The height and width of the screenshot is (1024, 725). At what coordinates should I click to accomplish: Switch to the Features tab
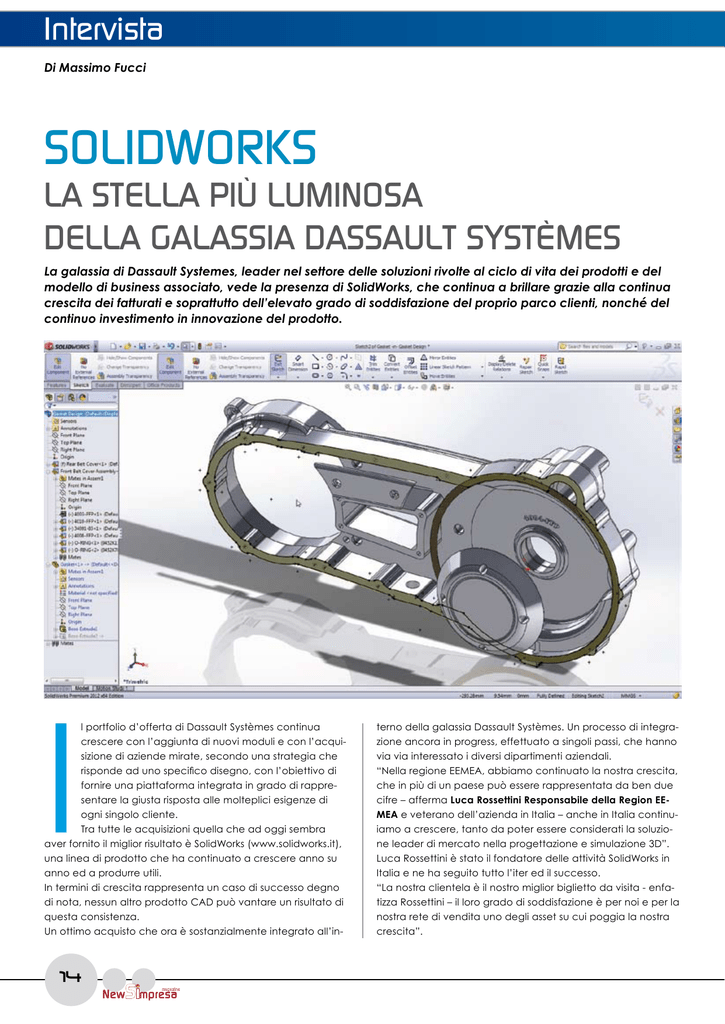(x=56, y=384)
